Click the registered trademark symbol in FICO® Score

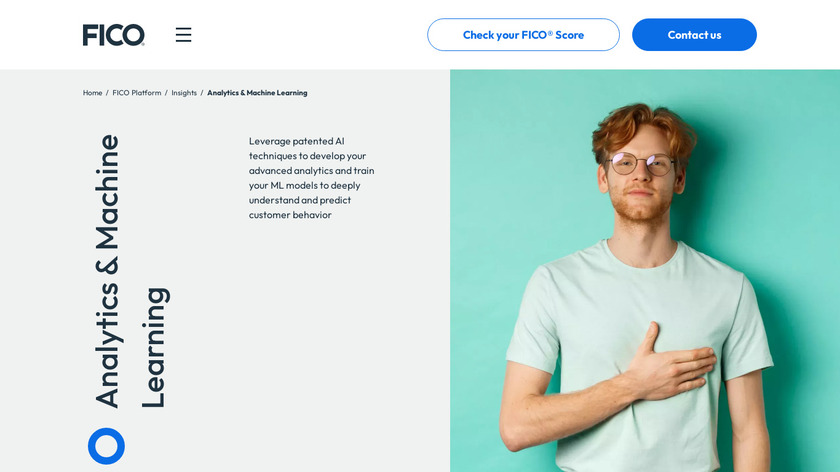click(x=550, y=32)
